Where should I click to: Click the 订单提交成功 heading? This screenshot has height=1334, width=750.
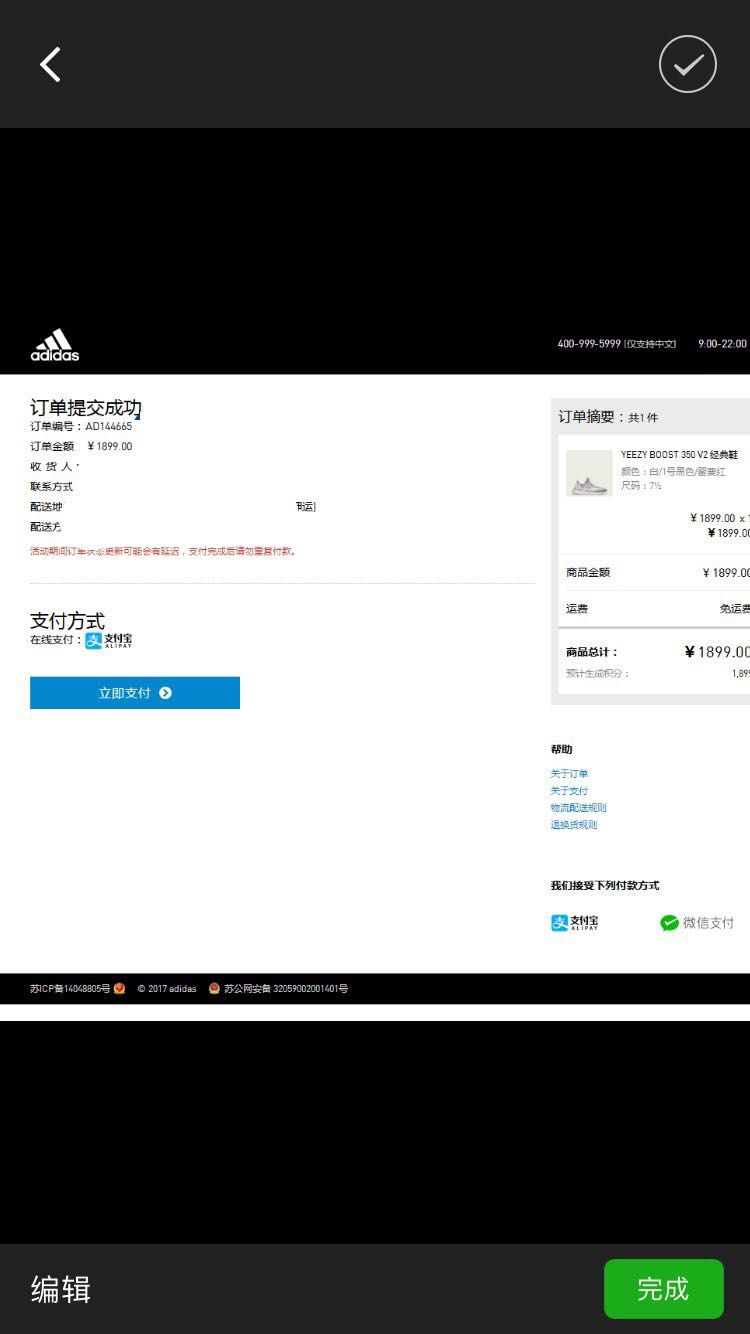86,408
